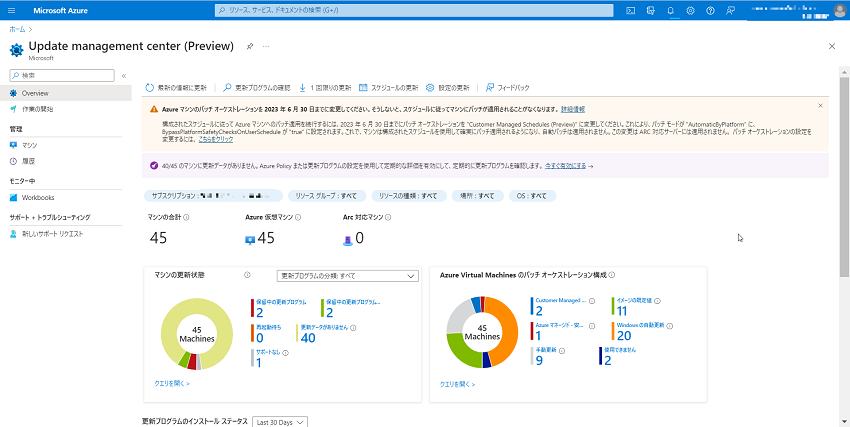Click the イメージの既定値 count 11
This screenshot has width=850, height=427.
point(622,310)
